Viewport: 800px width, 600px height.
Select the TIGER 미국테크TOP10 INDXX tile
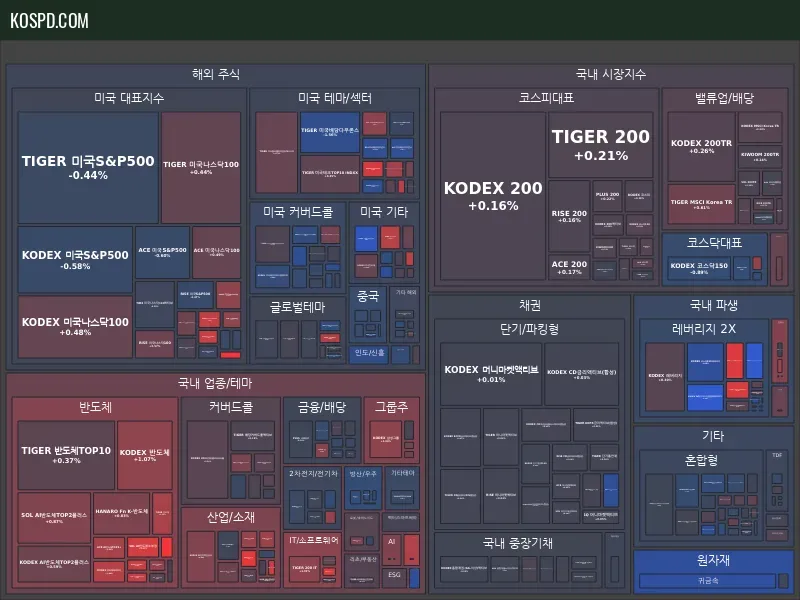point(330,174)
